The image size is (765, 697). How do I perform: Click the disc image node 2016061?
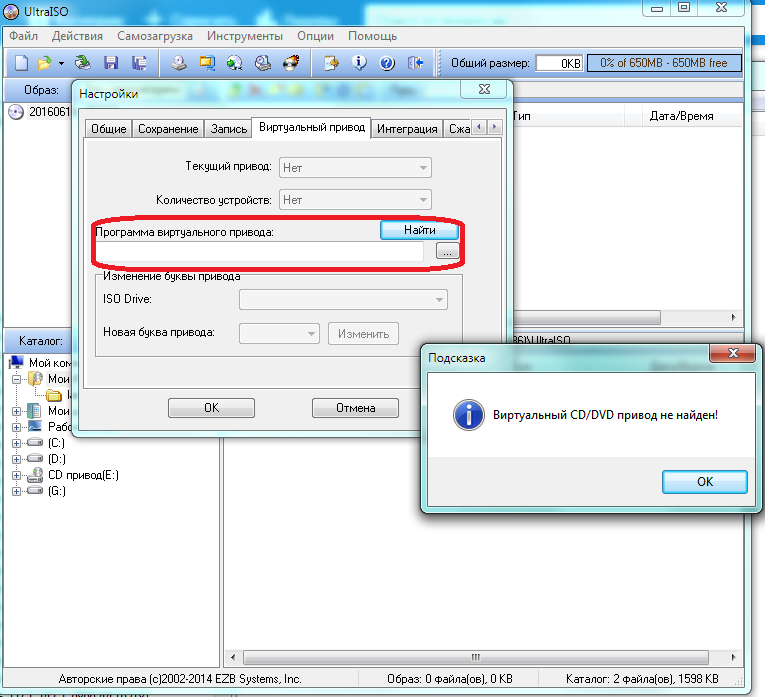coord(49,112)
